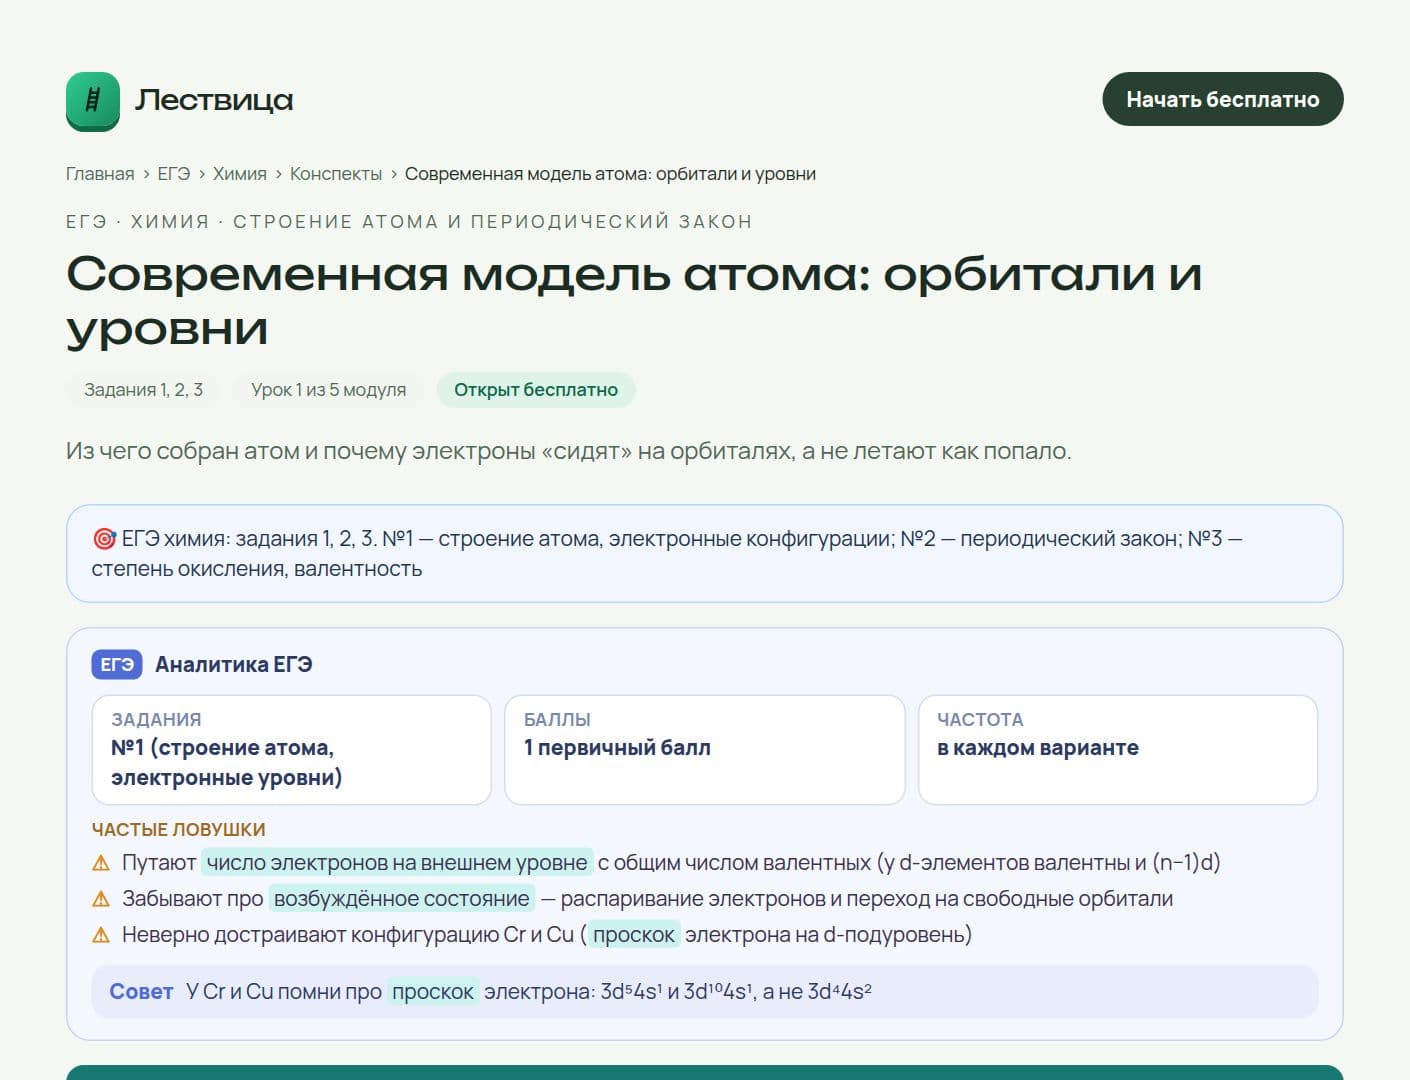
Task: Click the Урок 1 из 5 модуля tag
Action: click(x=328, y=390)
